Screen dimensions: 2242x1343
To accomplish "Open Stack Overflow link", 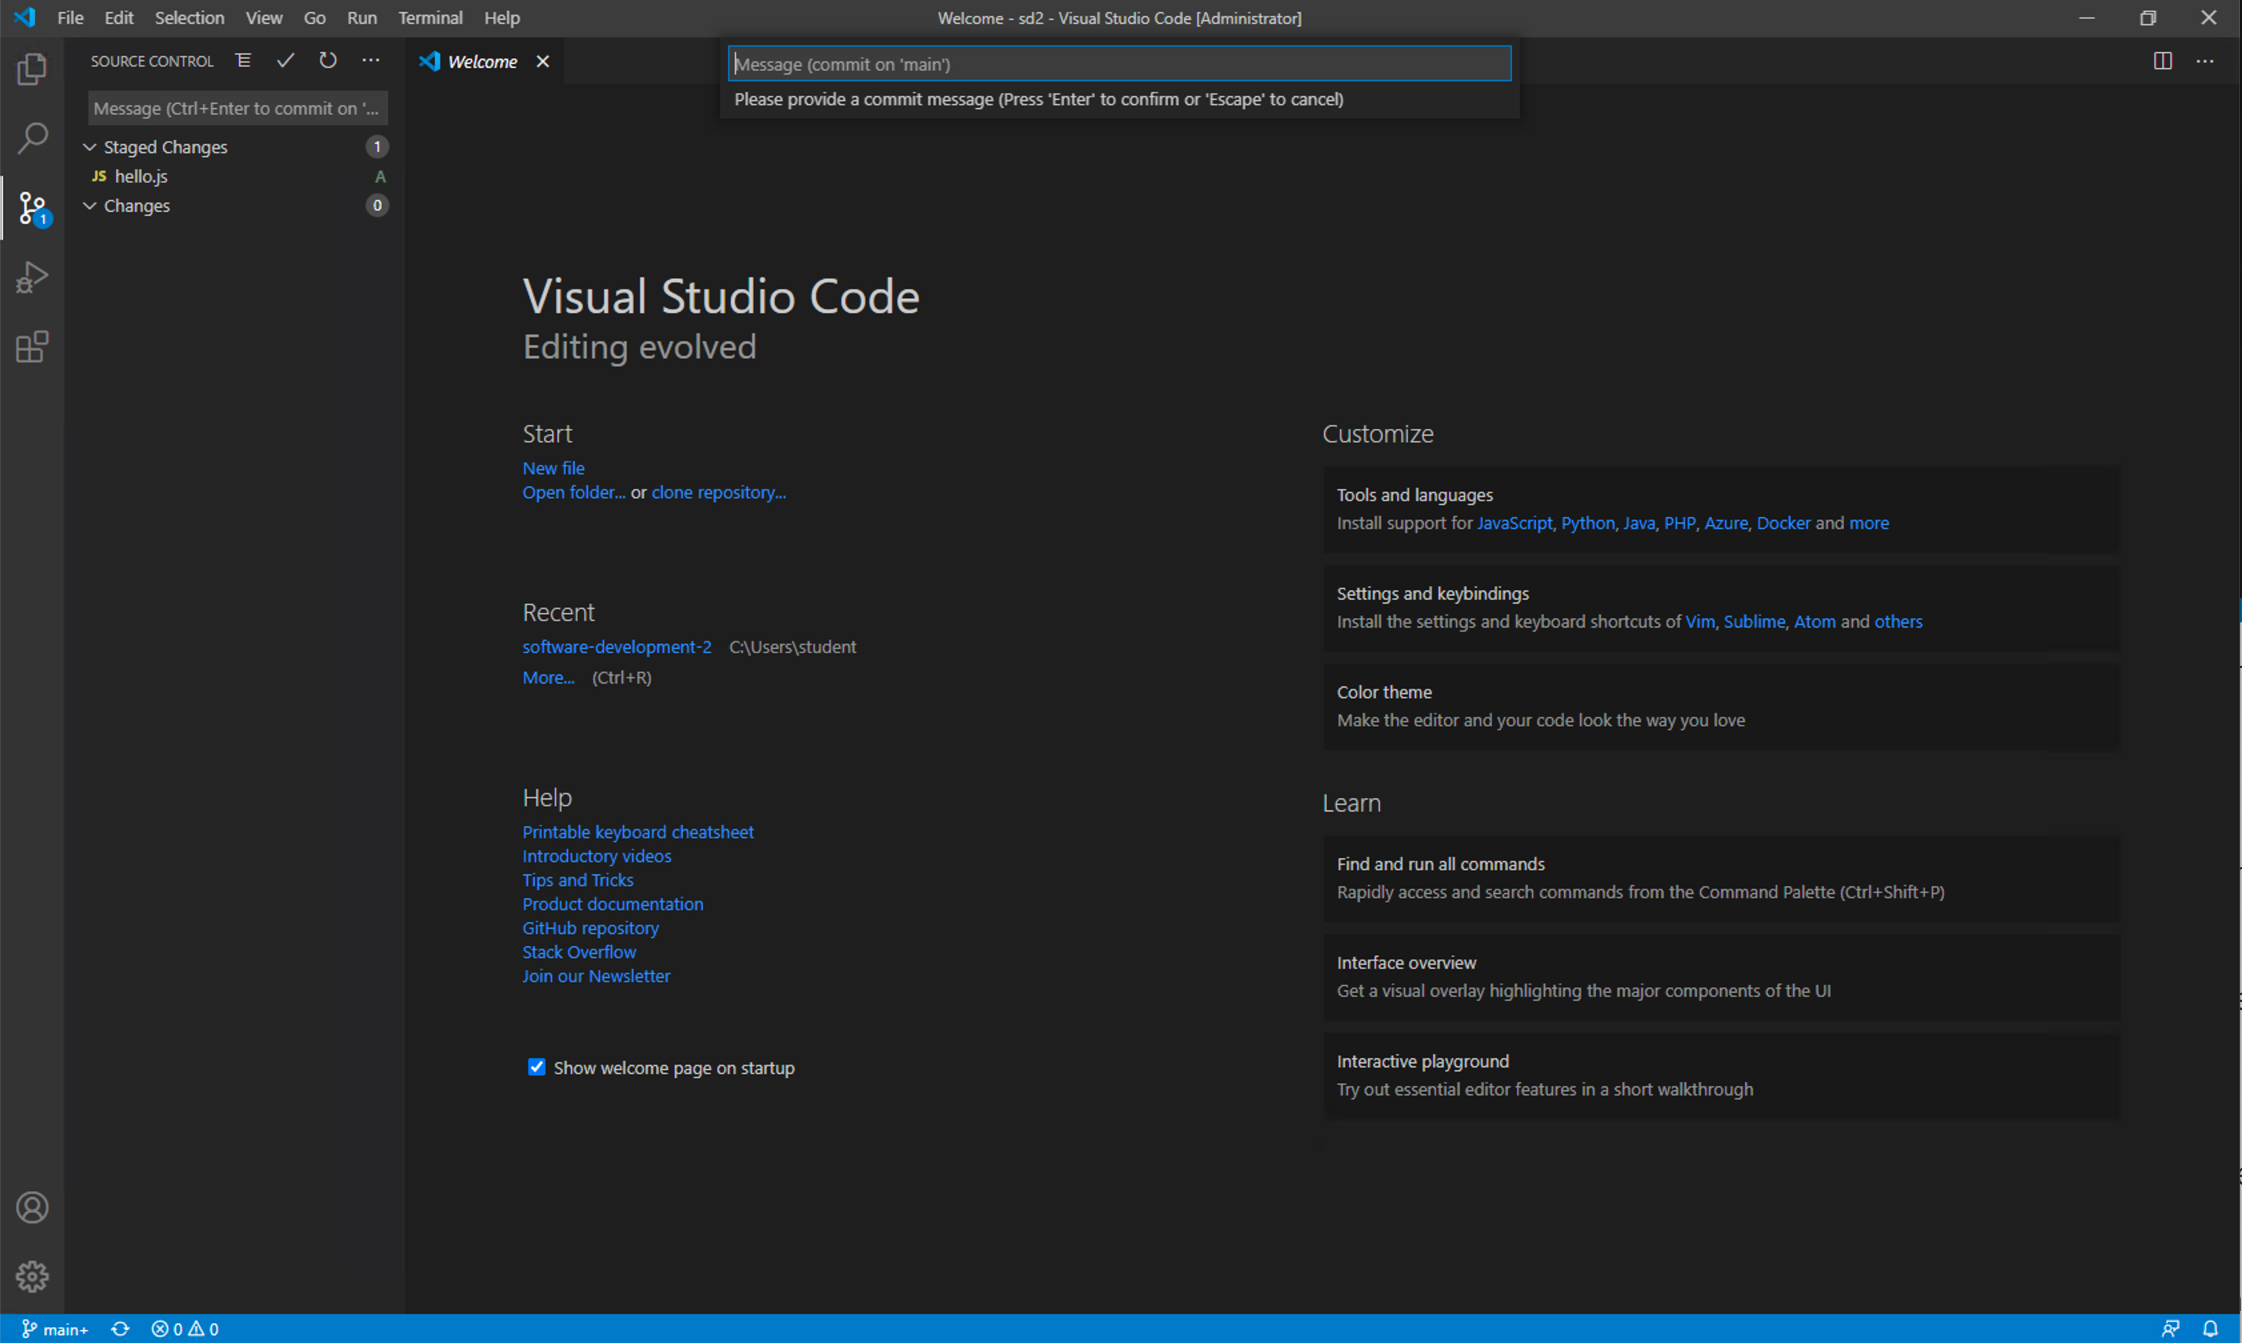I will [x=578, y=952].
